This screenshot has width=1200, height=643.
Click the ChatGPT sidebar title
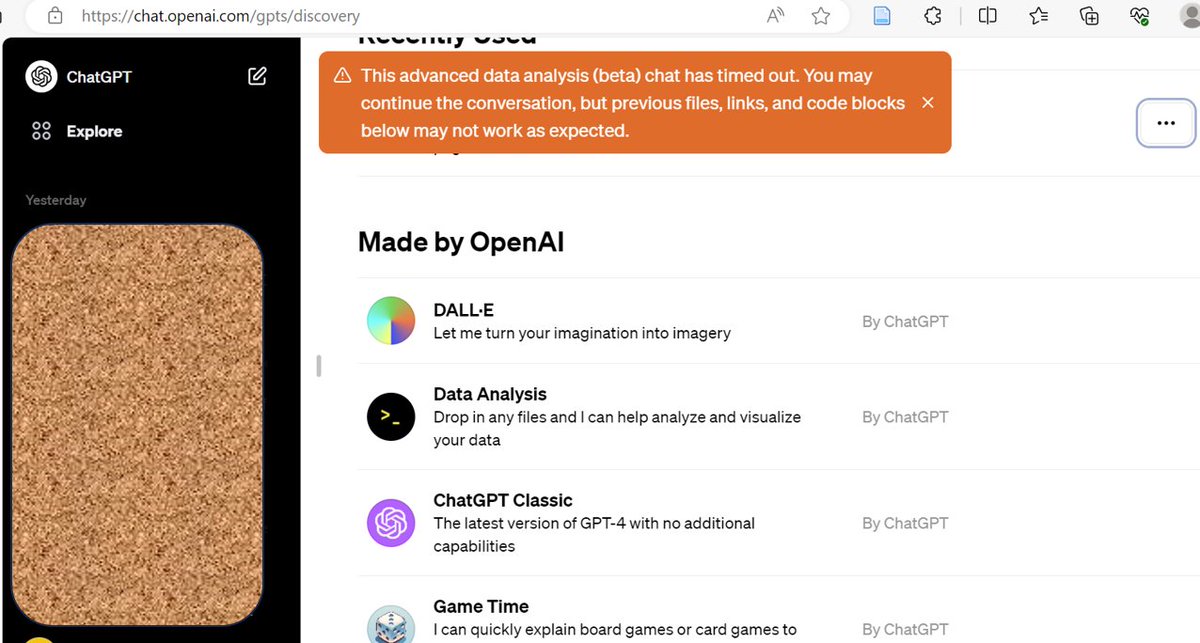(x=99, y=77)
